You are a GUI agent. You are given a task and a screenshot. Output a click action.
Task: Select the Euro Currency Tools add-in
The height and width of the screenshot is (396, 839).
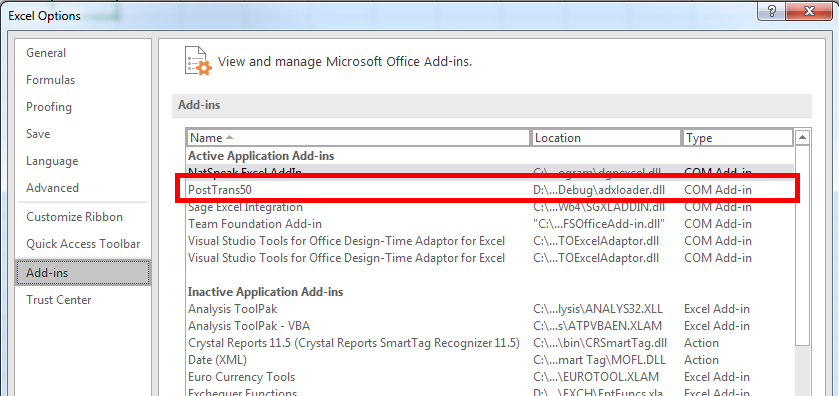(490, 377)
